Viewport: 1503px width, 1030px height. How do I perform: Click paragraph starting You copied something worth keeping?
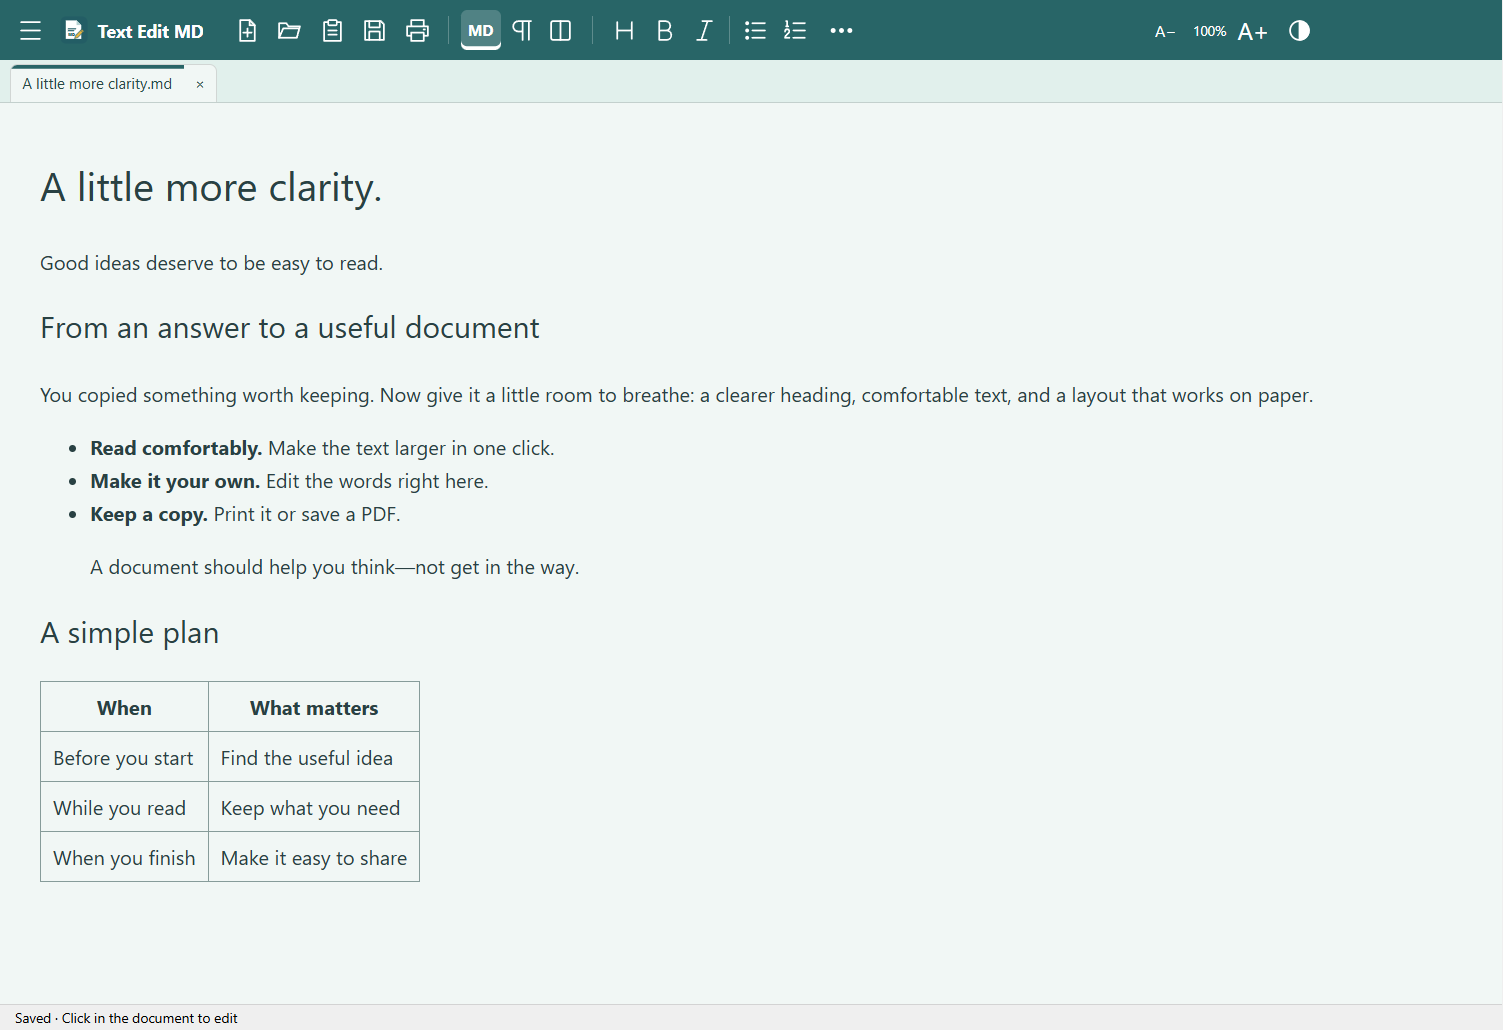point(676,395)
